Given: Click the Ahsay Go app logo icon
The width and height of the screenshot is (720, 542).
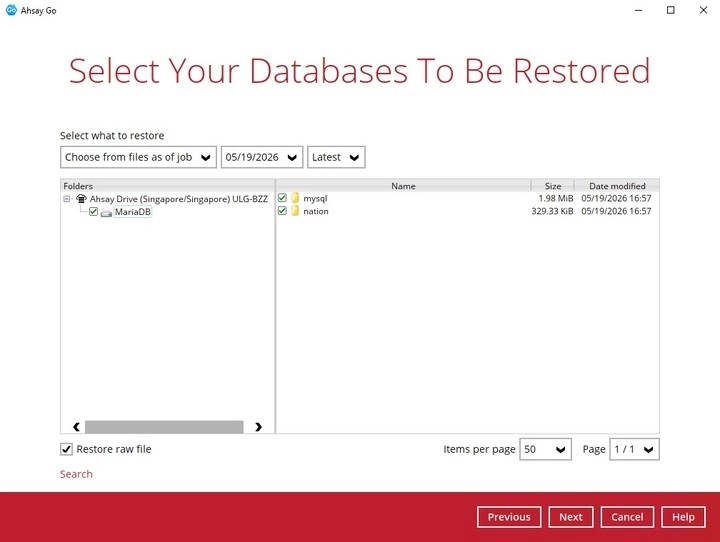Looking at the screenshot, I should 11,10.
